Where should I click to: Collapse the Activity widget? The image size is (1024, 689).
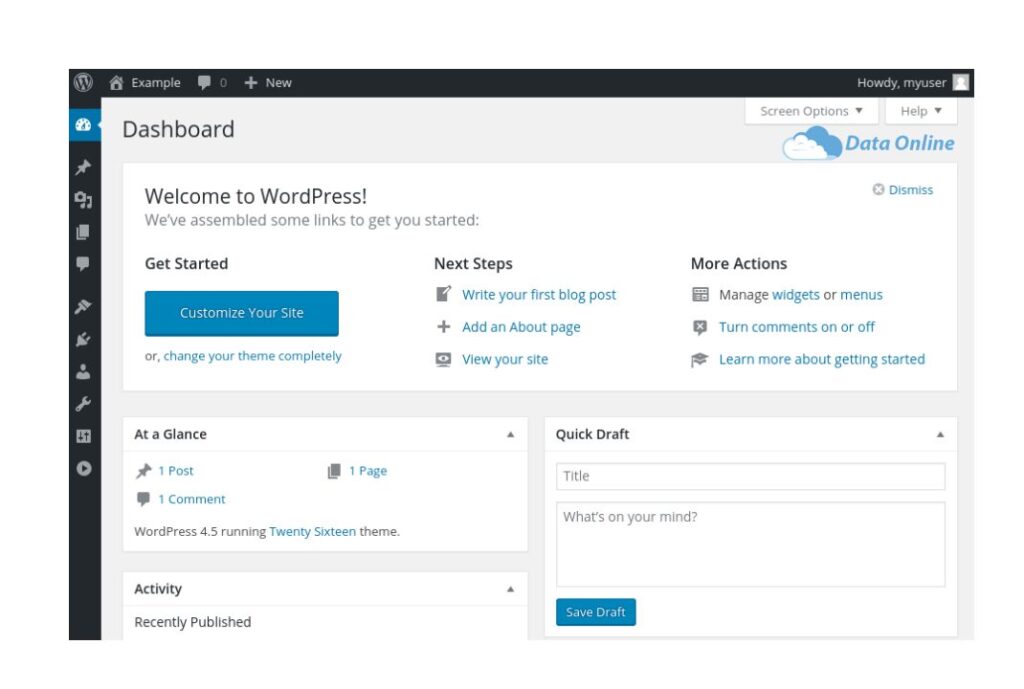click(511, 590)
